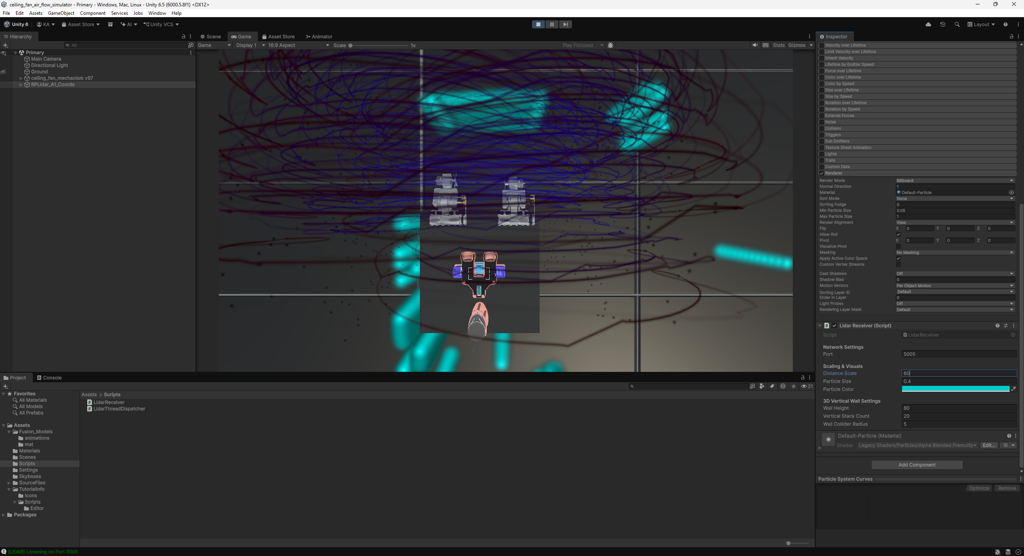Toggle Game view mute audio icon
1024x556 pixels.
tap(755, 45)
